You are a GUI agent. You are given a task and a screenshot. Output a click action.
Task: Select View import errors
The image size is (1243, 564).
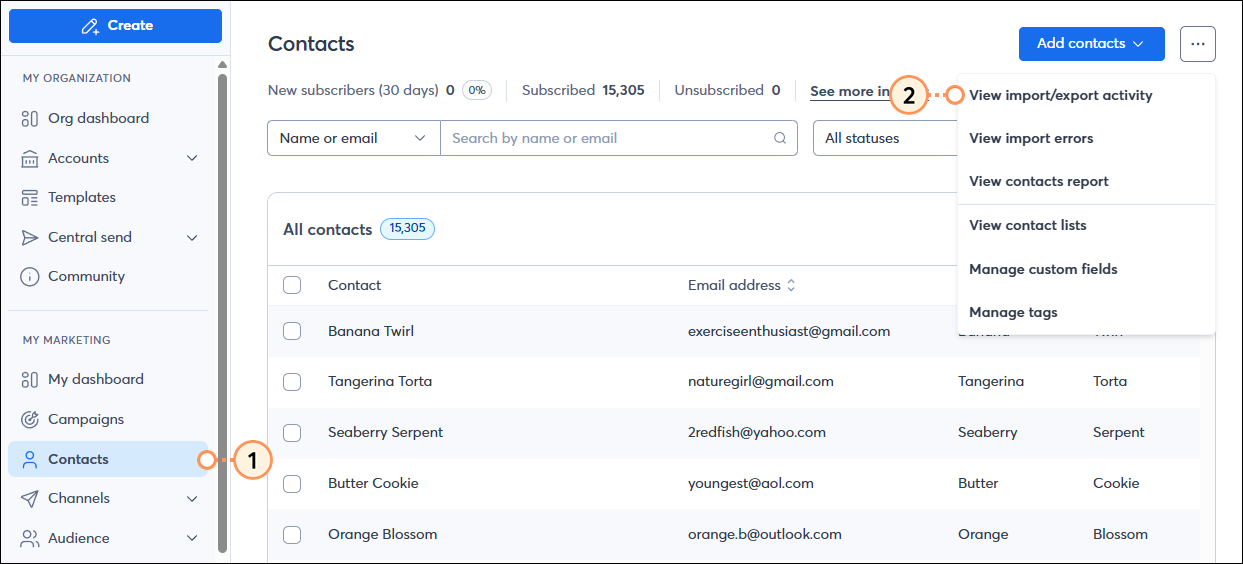click(1031, 138)
